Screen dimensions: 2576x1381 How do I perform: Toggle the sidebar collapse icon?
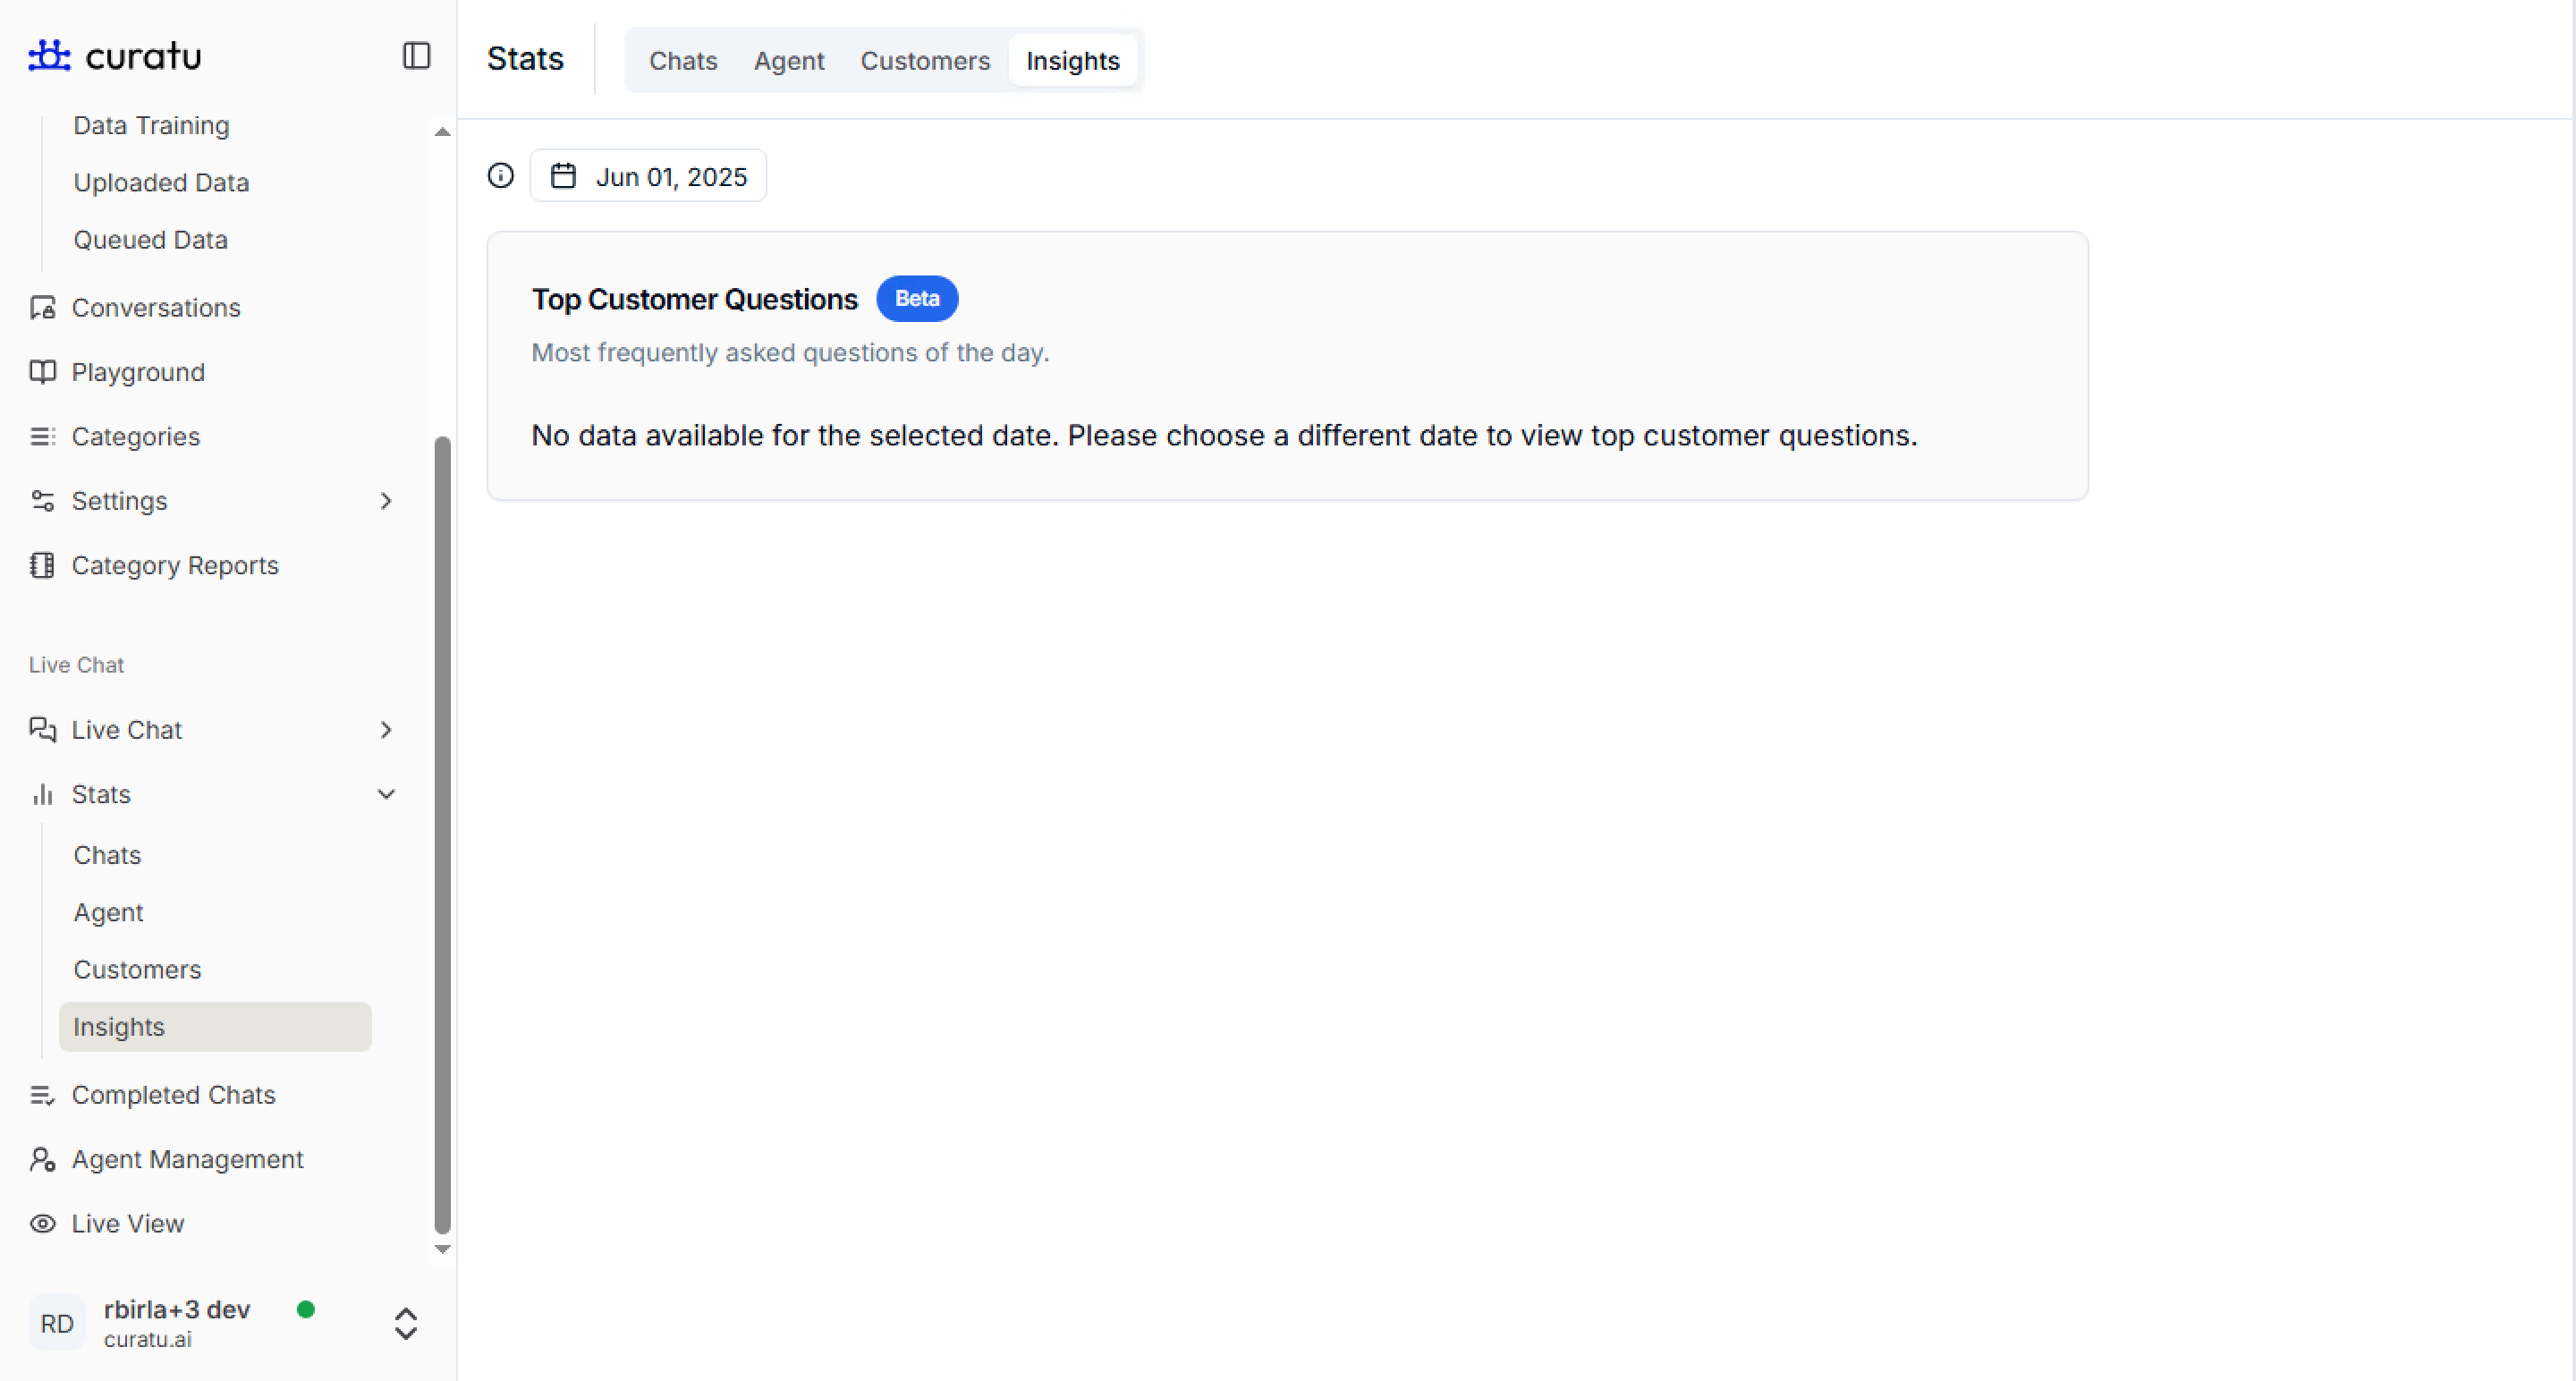[x=416, y=56]
